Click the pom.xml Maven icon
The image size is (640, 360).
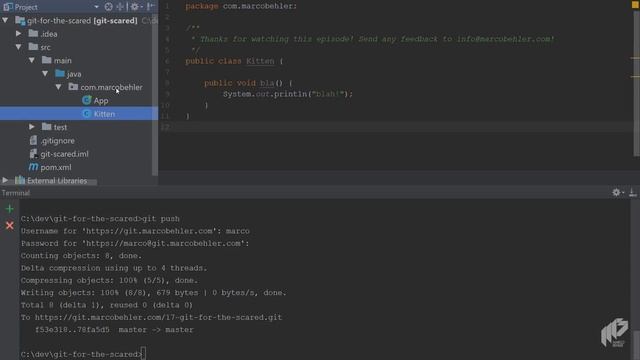tap(33, 167)
